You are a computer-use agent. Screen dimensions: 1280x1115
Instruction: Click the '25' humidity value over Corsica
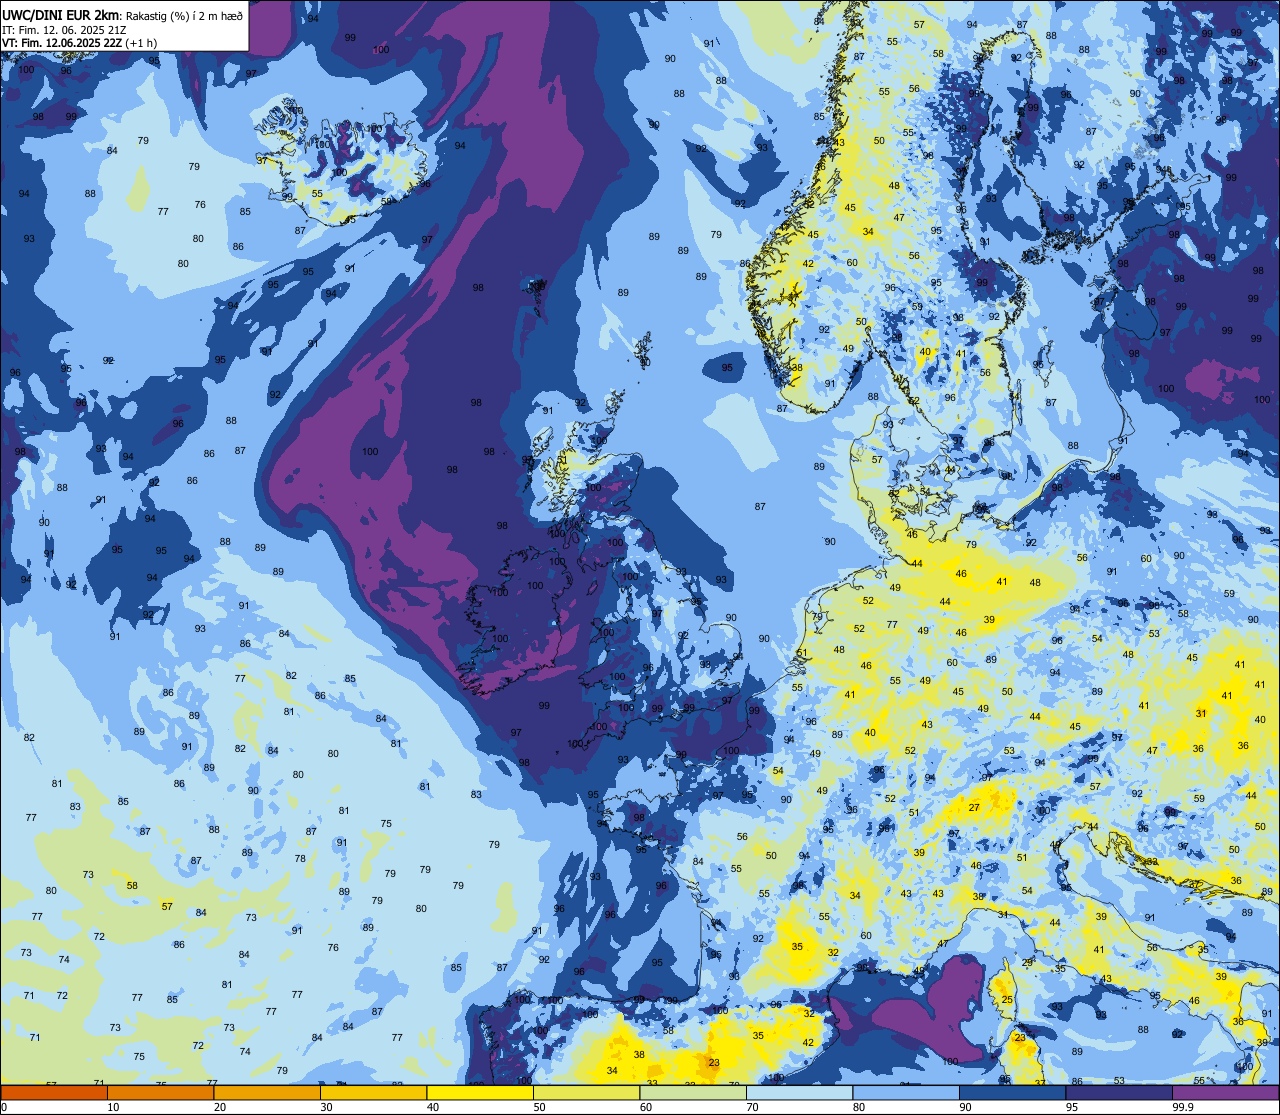(1007, 1000)
